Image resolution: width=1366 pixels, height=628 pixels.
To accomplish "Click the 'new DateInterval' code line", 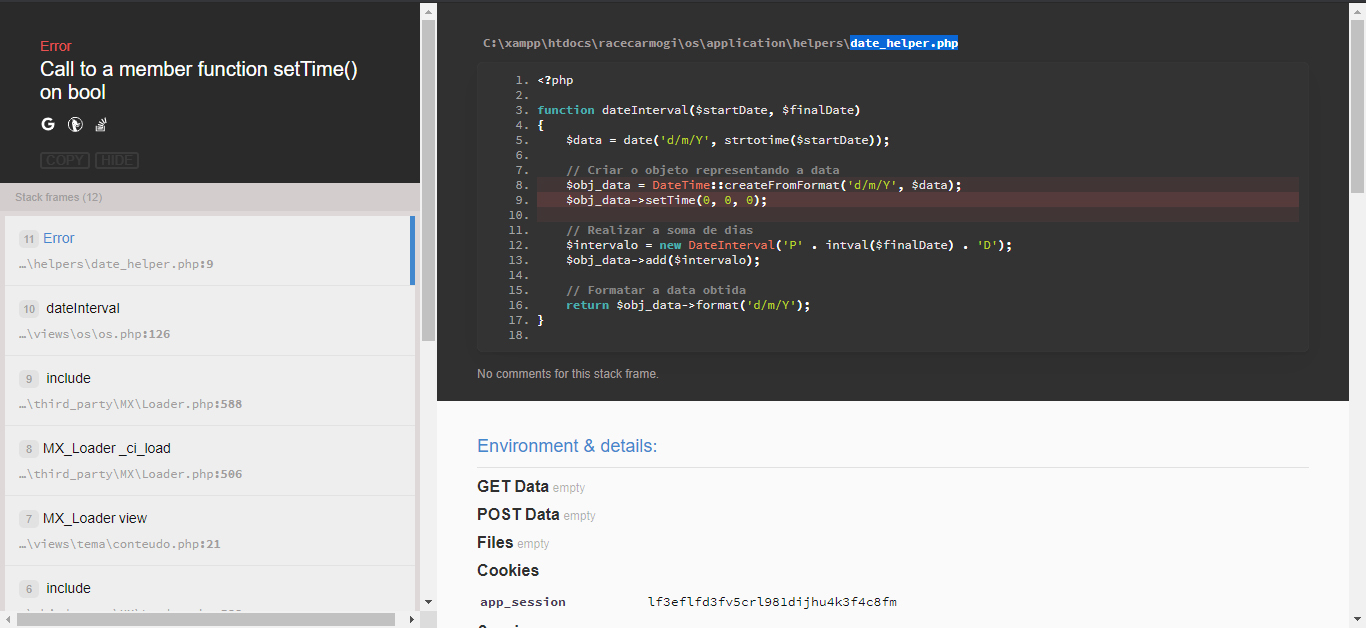I will click(x=789, y=245).
